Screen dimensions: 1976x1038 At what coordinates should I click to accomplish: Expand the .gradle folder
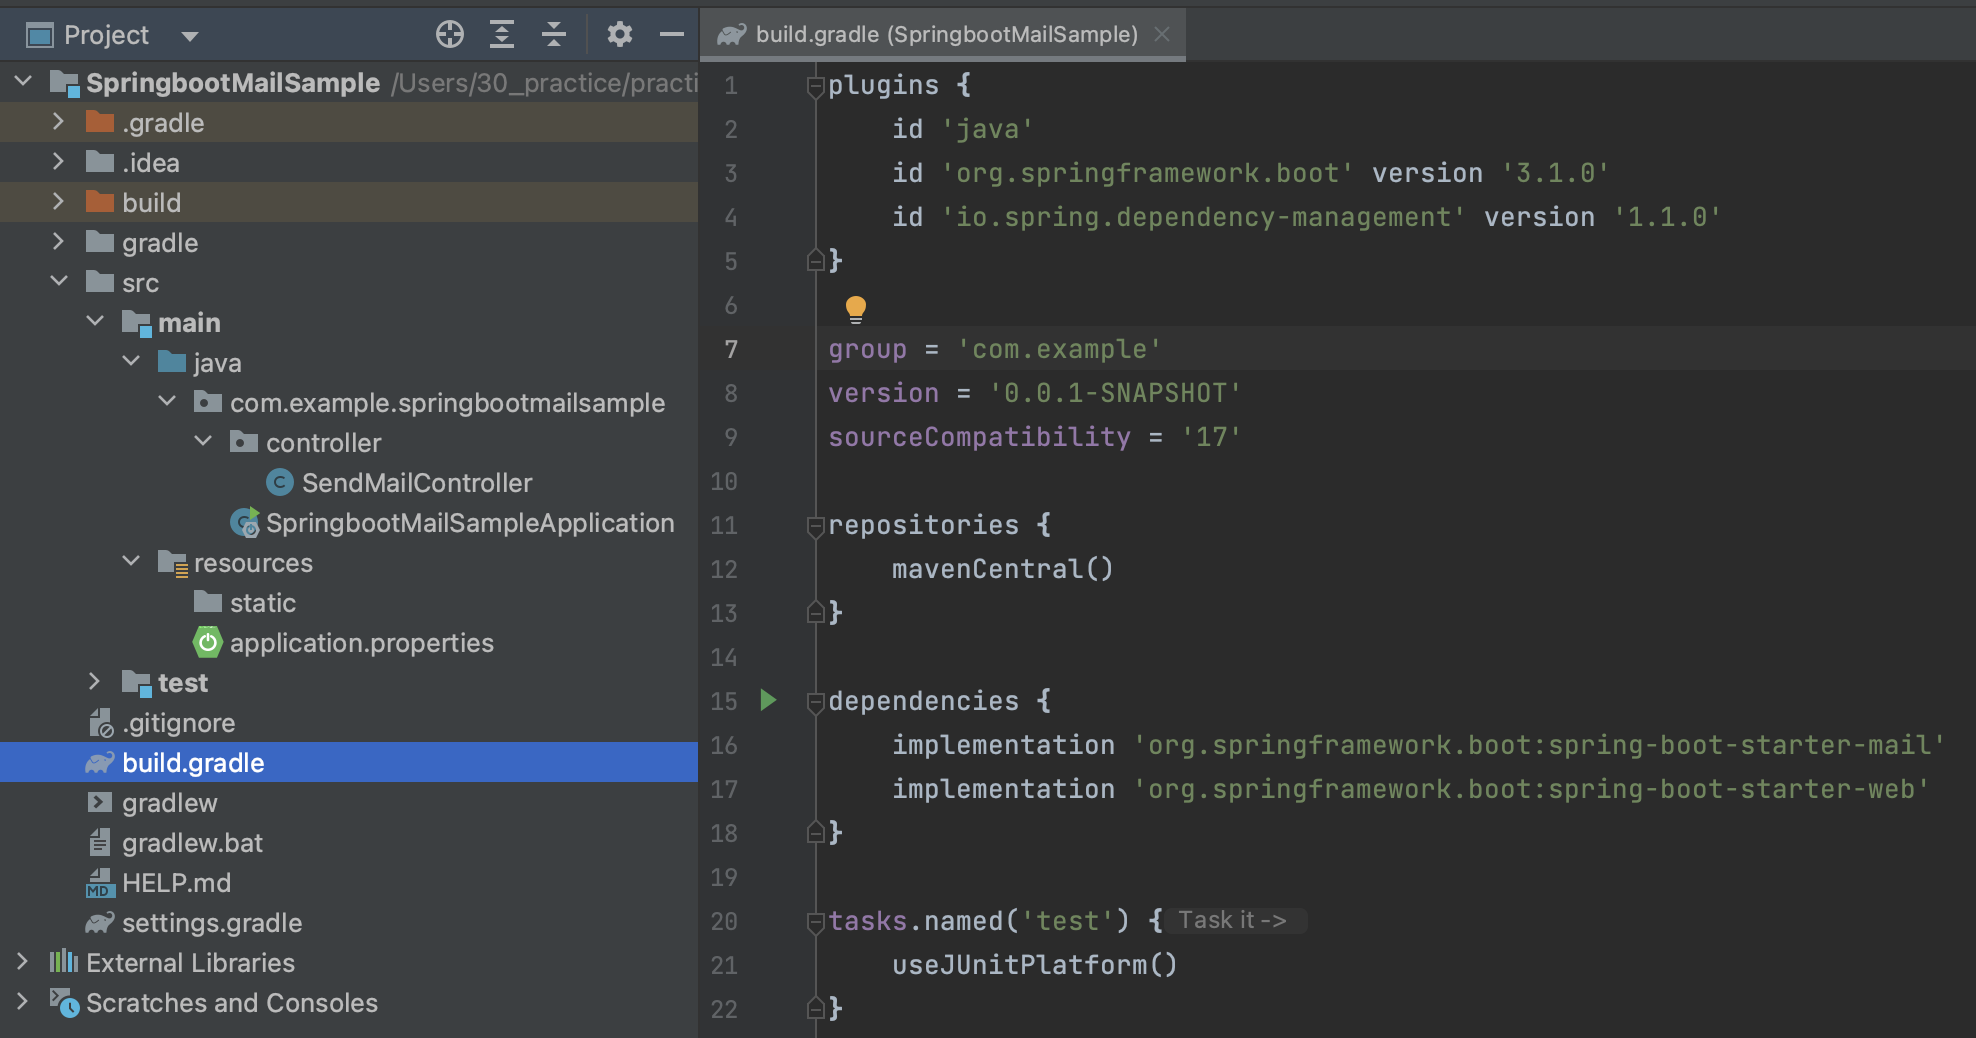58,122
